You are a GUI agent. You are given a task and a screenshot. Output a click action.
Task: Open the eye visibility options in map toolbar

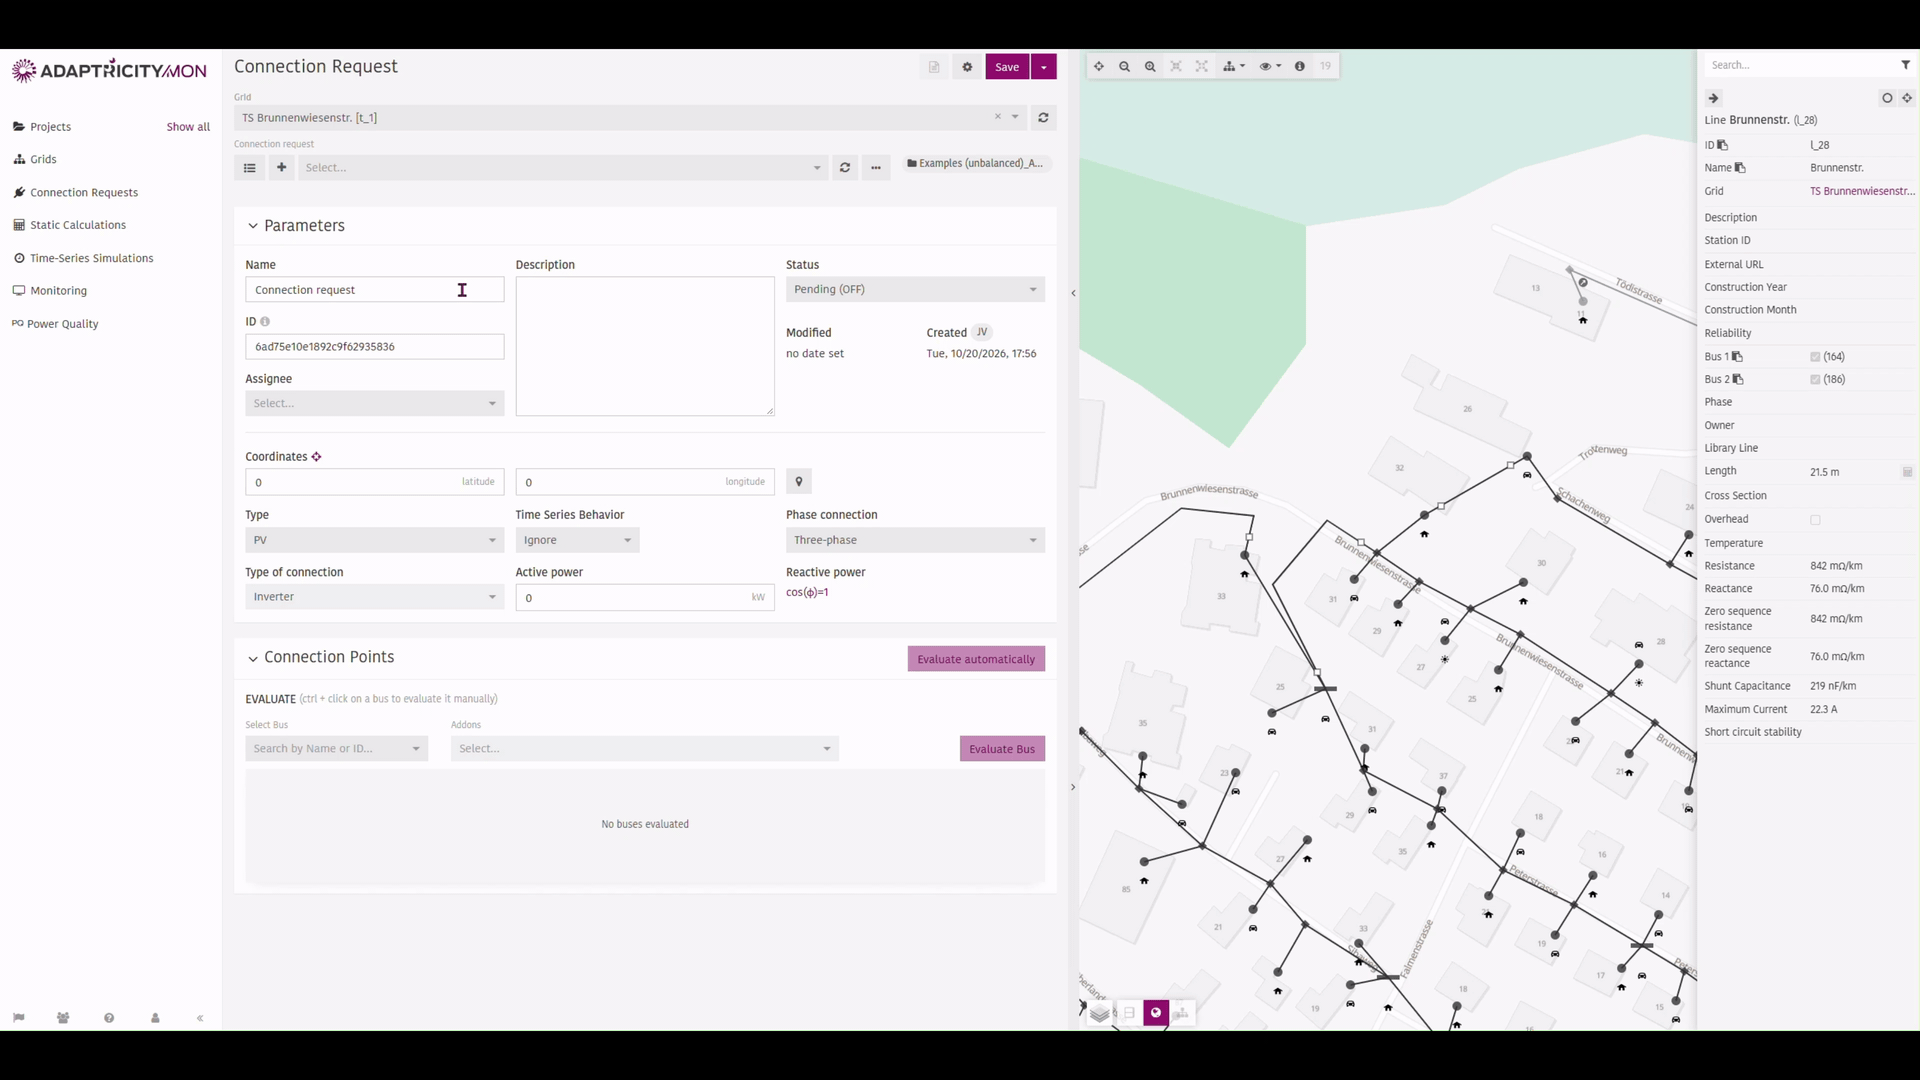coord(1270,67)
